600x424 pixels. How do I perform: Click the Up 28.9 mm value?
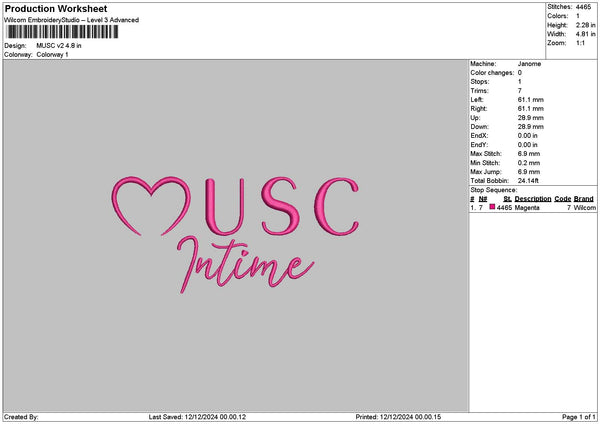point(530,118)
